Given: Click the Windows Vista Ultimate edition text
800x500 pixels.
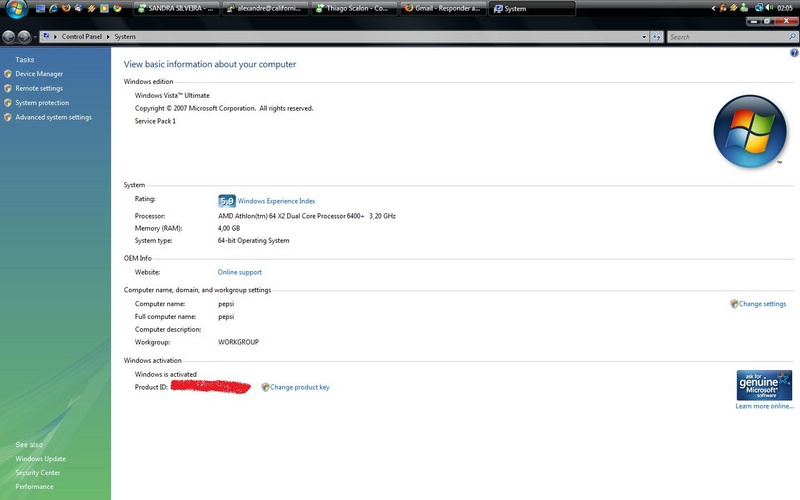Looking at the screenshot, I should pyautogui.click(x=172, y=95).
